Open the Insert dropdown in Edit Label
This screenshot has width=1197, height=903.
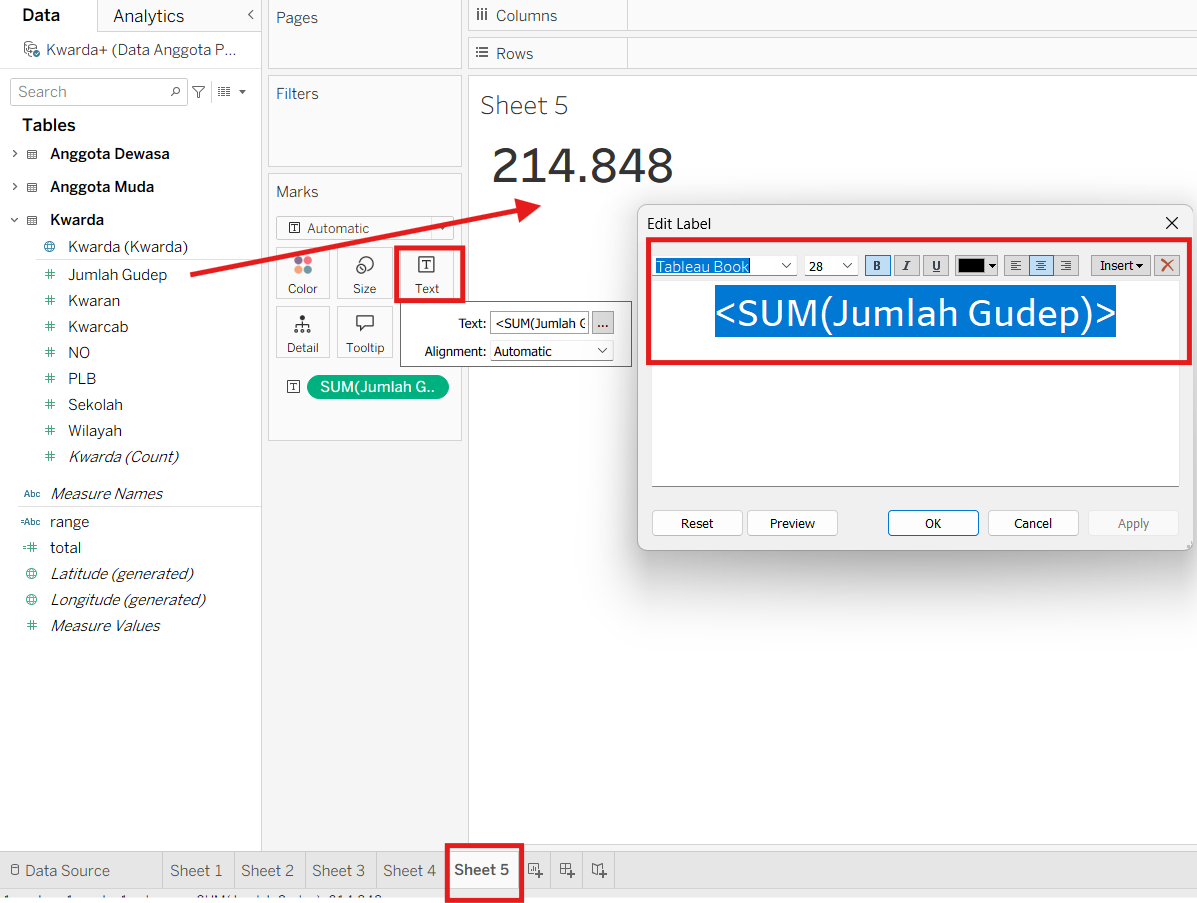1121,265
